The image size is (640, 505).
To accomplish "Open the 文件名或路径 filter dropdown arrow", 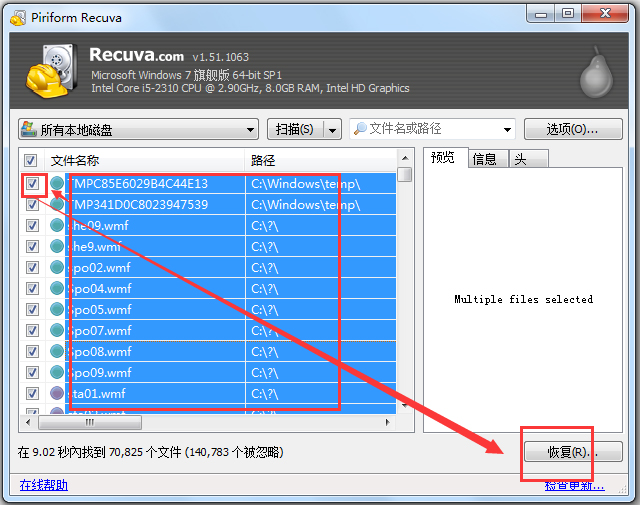I will tap(507, 129).
